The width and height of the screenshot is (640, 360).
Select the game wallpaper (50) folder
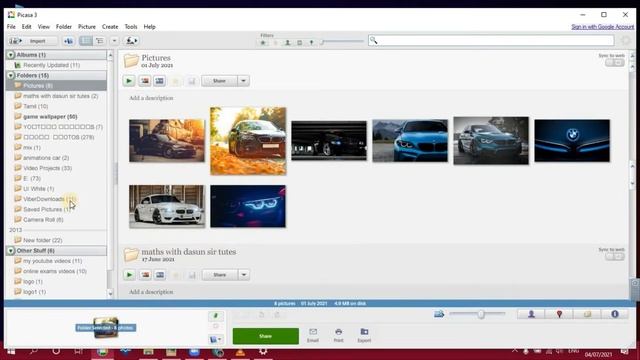(x=50, y=117)
